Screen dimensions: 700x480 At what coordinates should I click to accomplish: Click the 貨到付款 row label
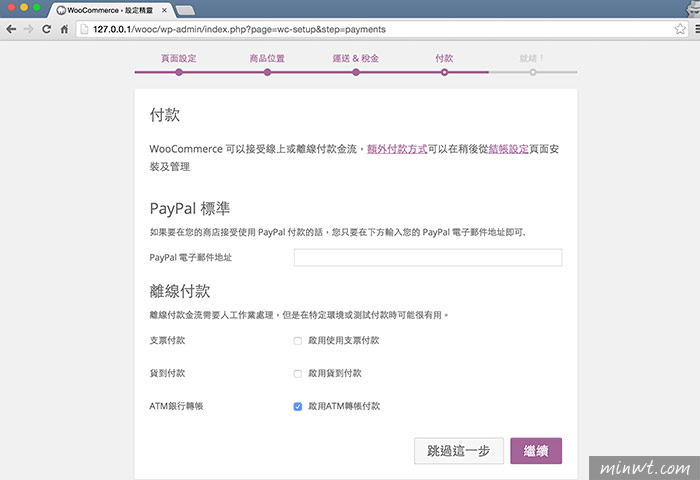pos(167,373)
